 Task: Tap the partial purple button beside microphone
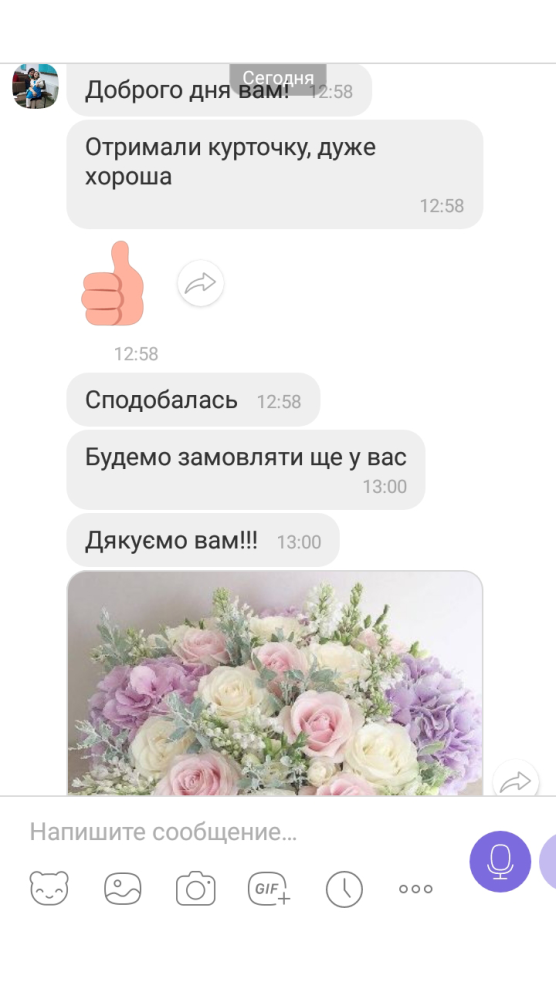(548, 861)
